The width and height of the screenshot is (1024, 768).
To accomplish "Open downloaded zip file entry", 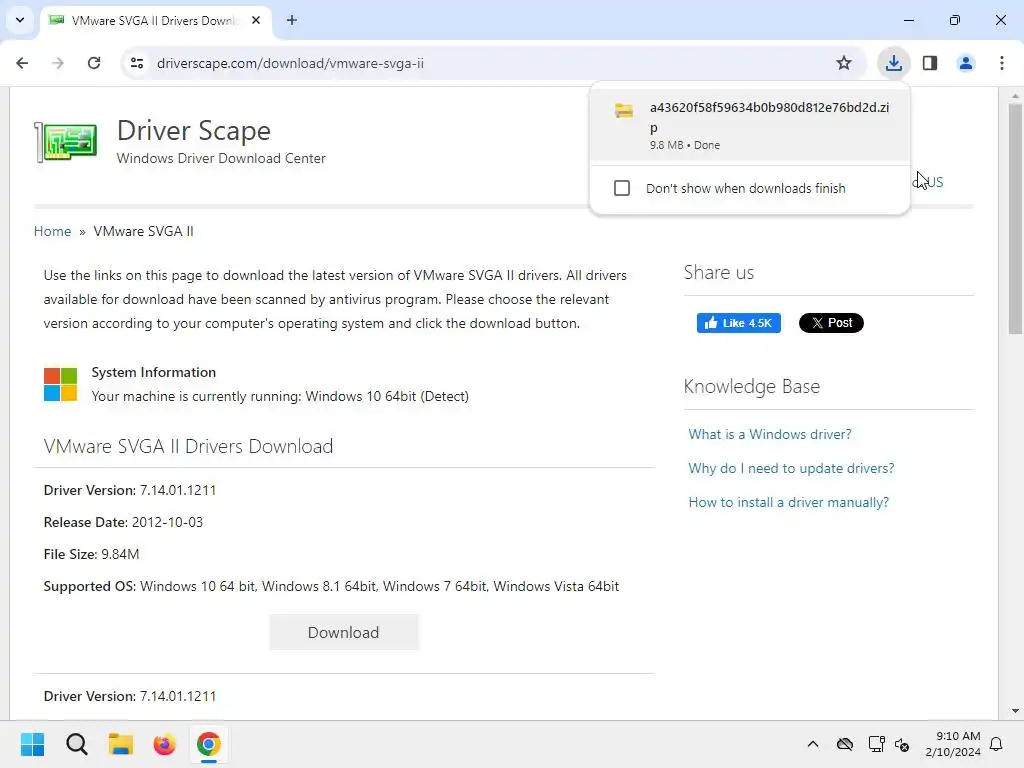I will (750, 124).
